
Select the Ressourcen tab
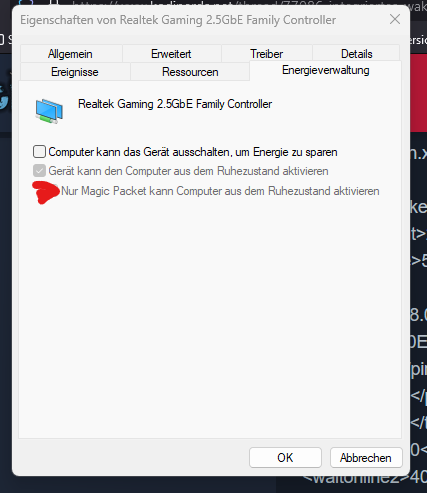tap(190, 72)
